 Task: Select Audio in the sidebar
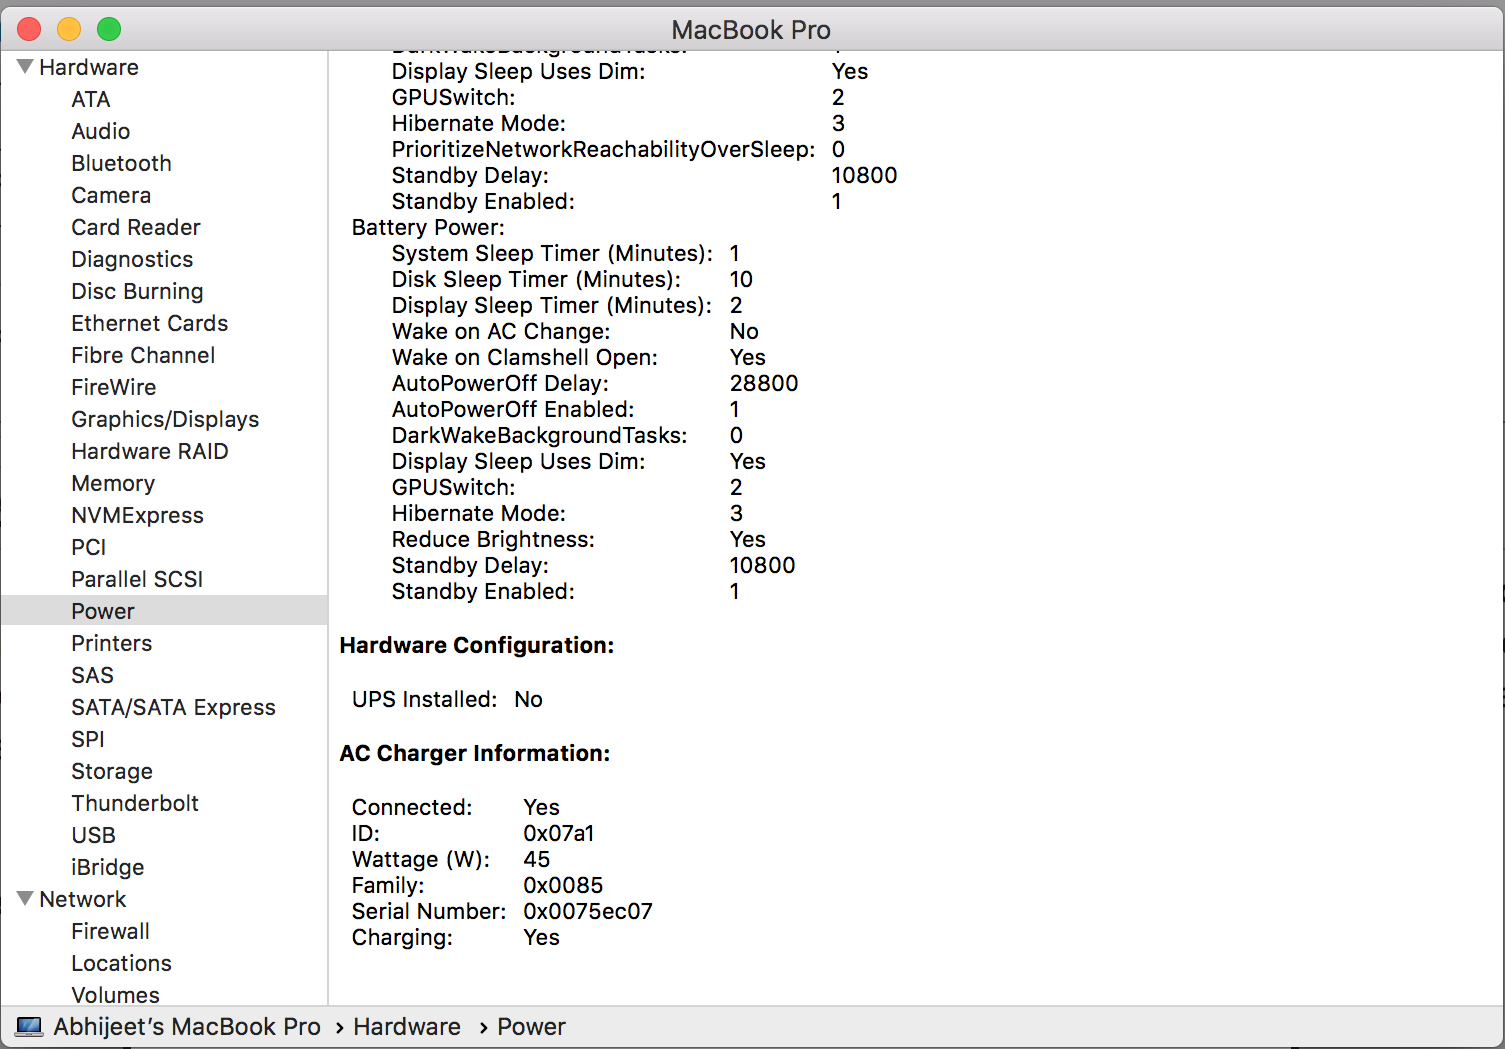[101, 131]
